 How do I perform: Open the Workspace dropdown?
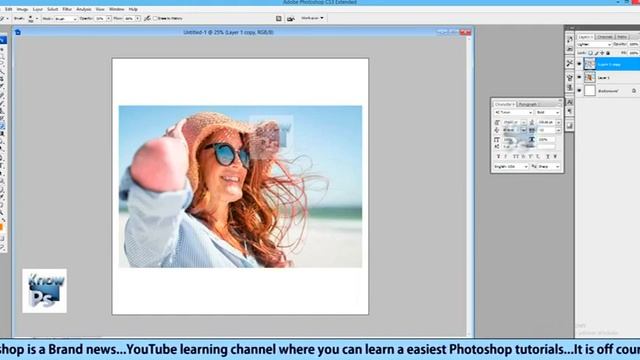(312, 18)
